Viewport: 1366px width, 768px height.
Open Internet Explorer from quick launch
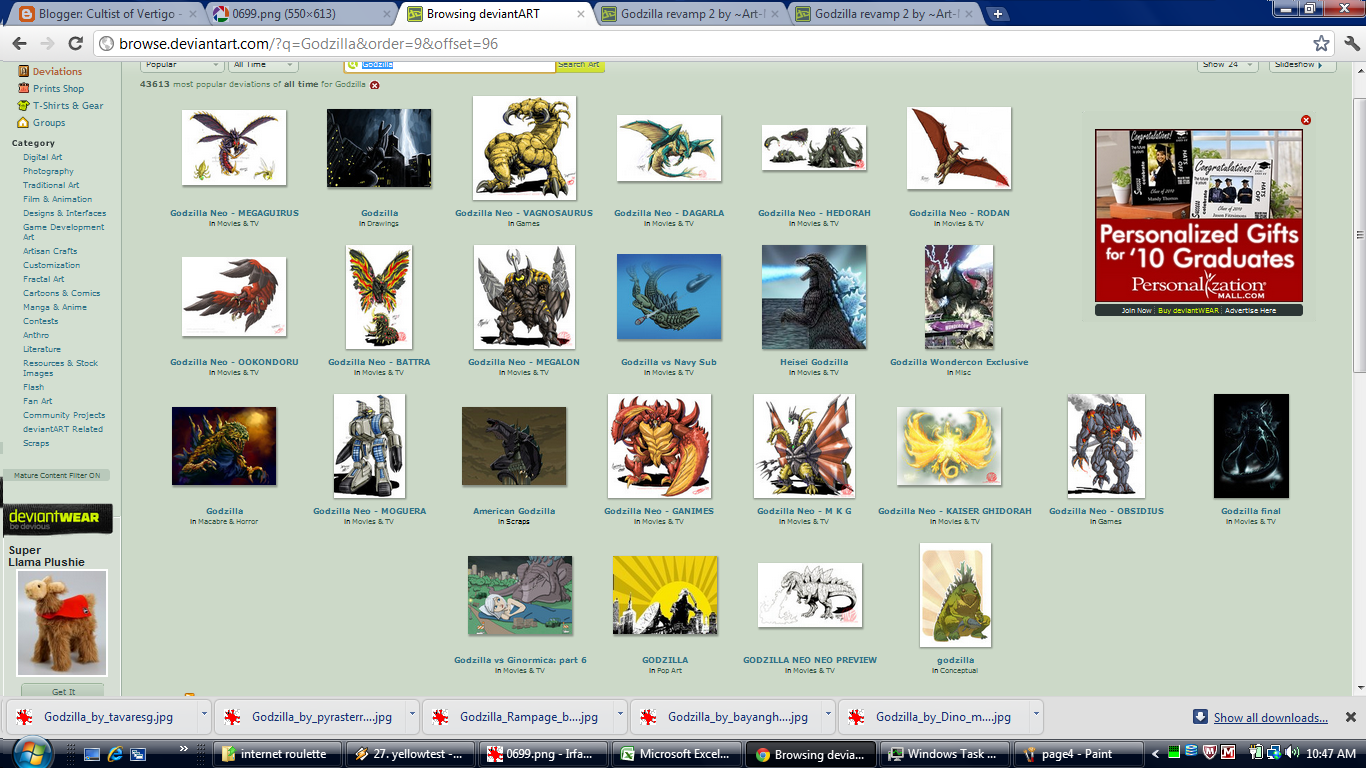tap(115, 753)
